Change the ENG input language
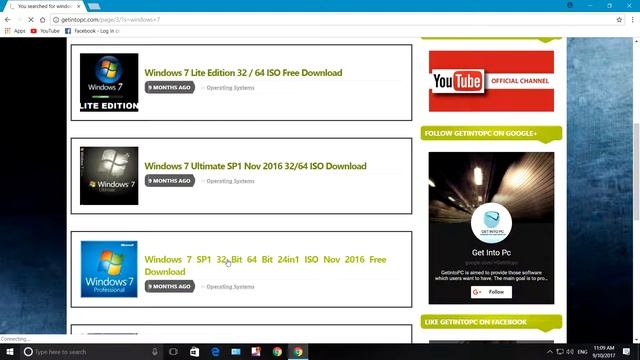The height and width of the screenshot is (360, 640). tap(582, 352)
